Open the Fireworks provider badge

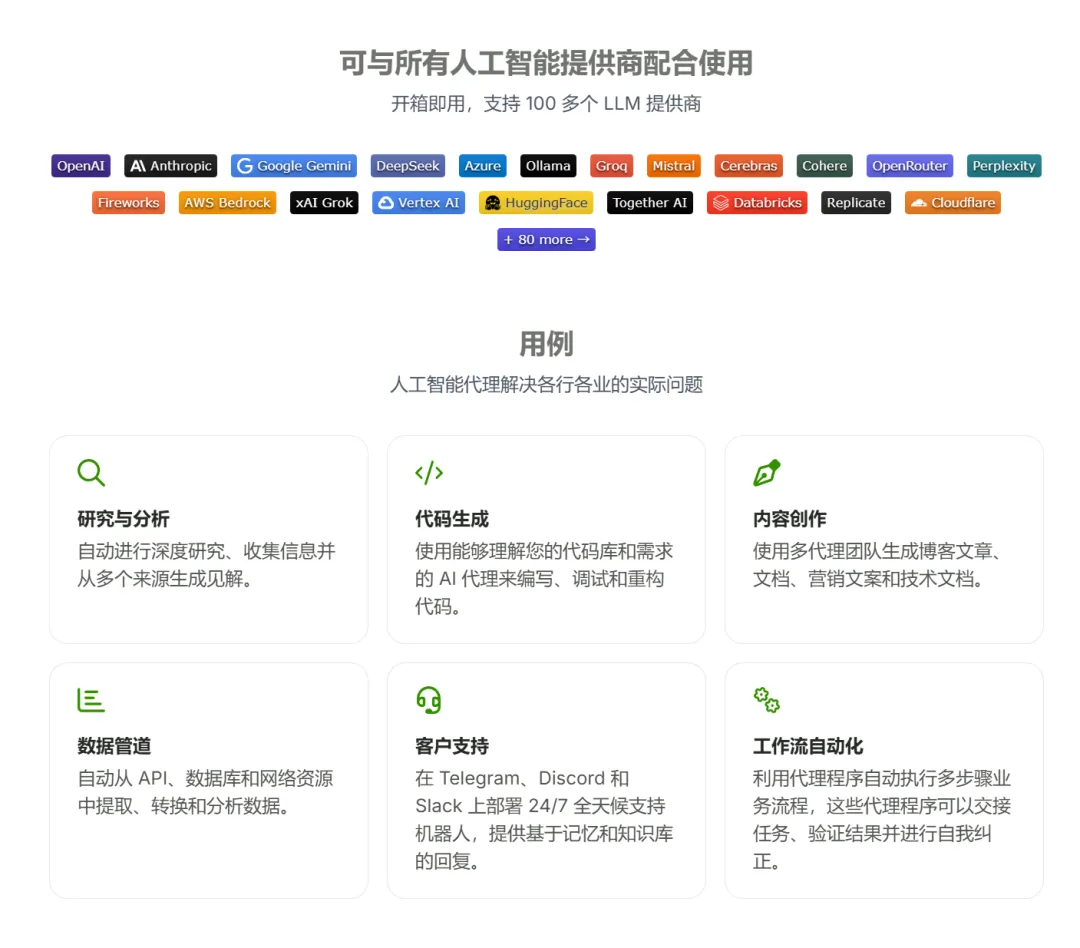(129, 203)
